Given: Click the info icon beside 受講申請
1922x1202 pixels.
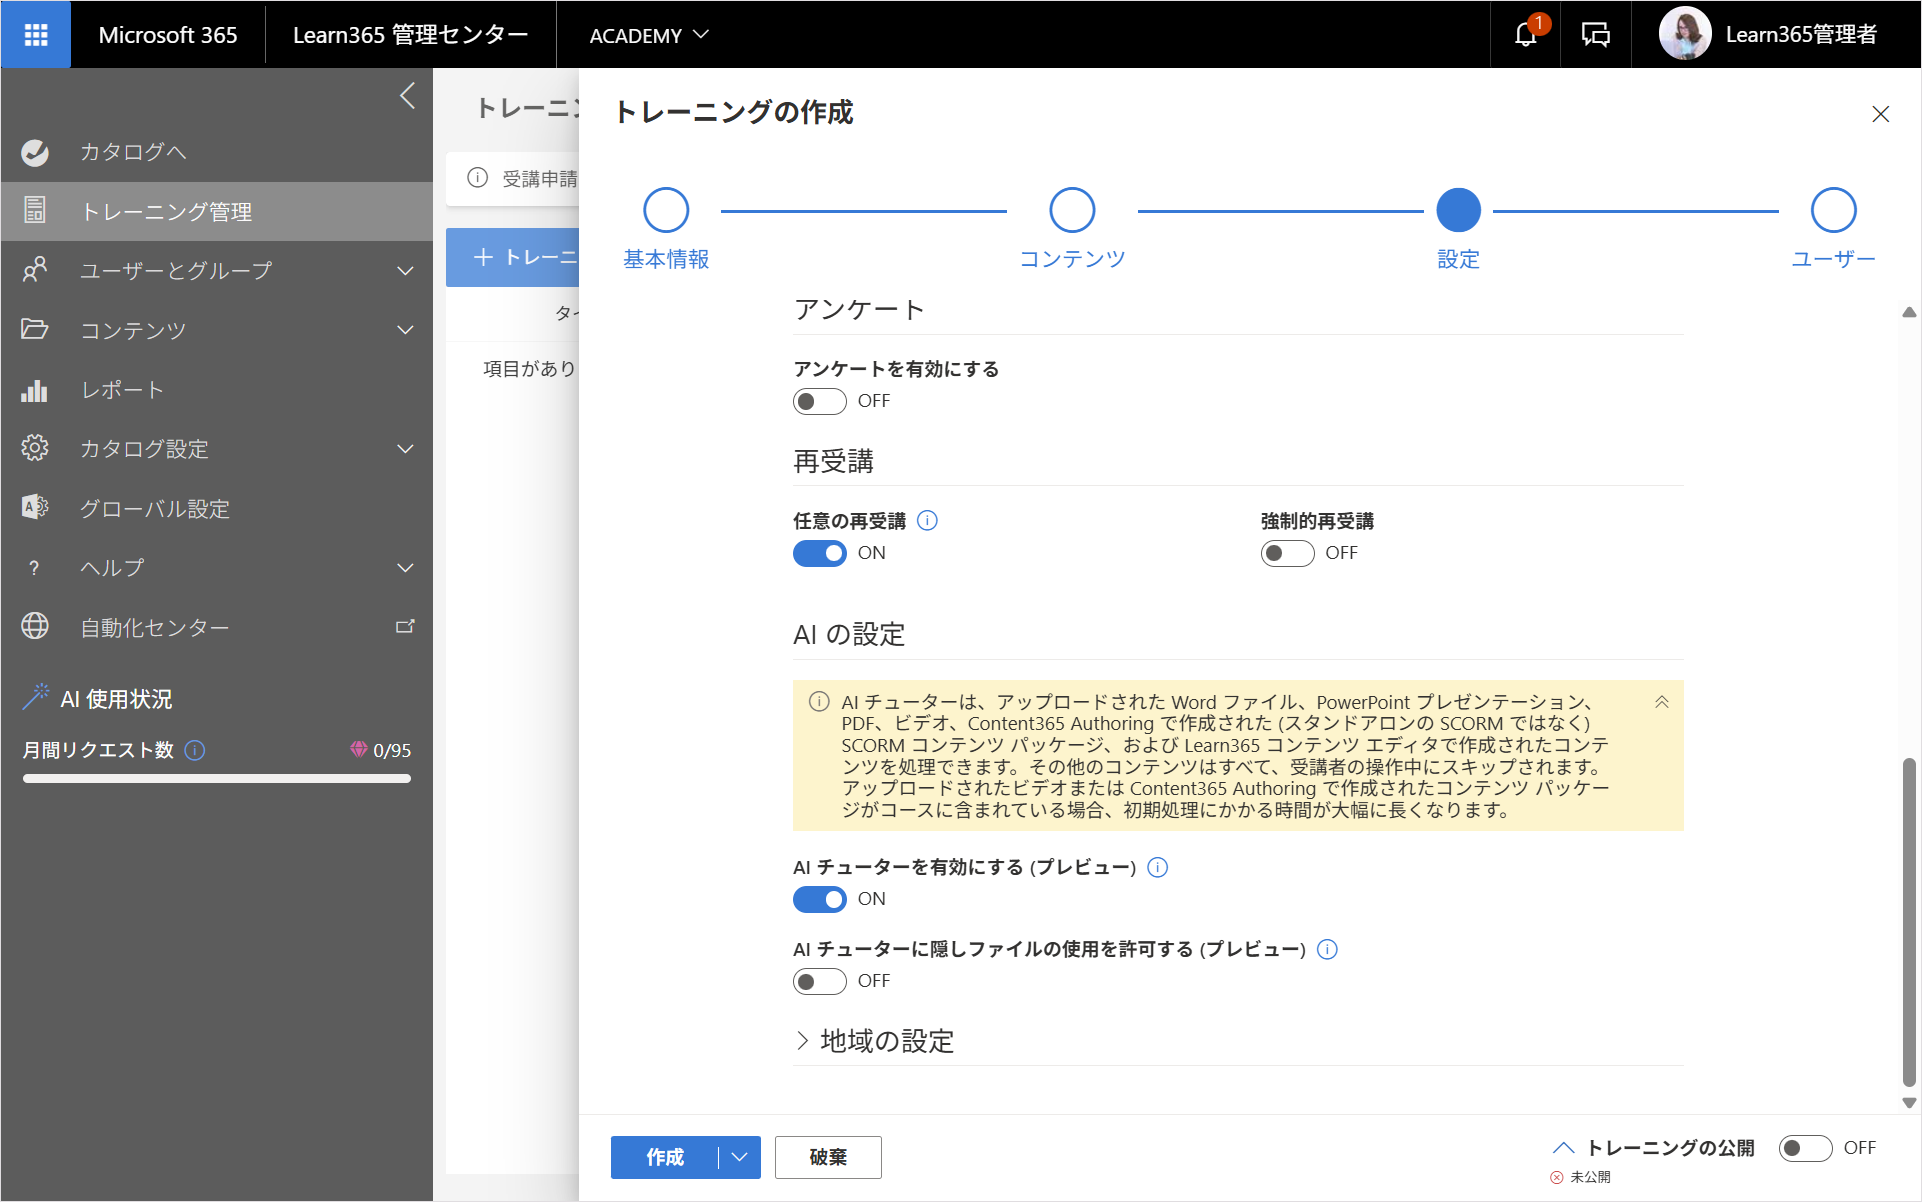Looking at the screenshot, I should 478,178.
